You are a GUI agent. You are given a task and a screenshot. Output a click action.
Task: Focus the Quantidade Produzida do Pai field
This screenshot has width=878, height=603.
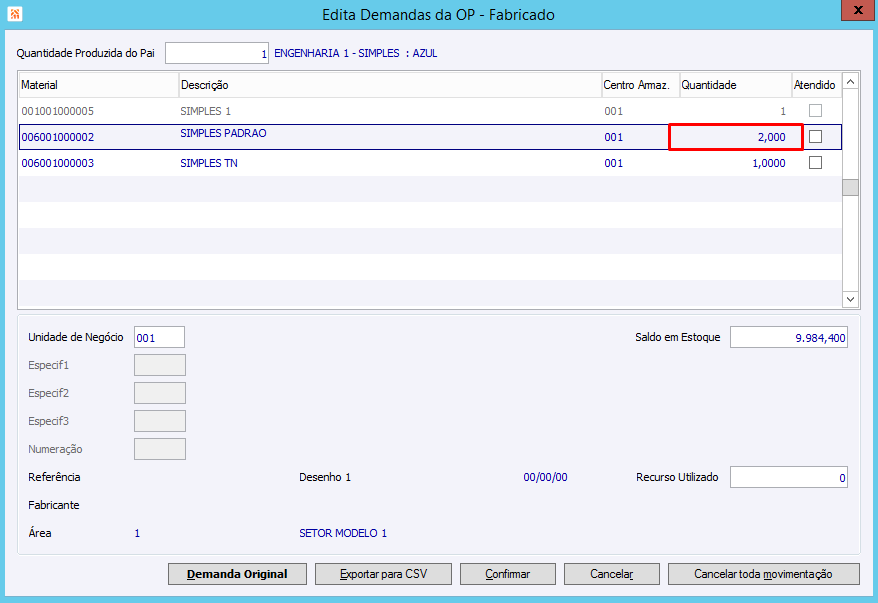pos(217,53)
